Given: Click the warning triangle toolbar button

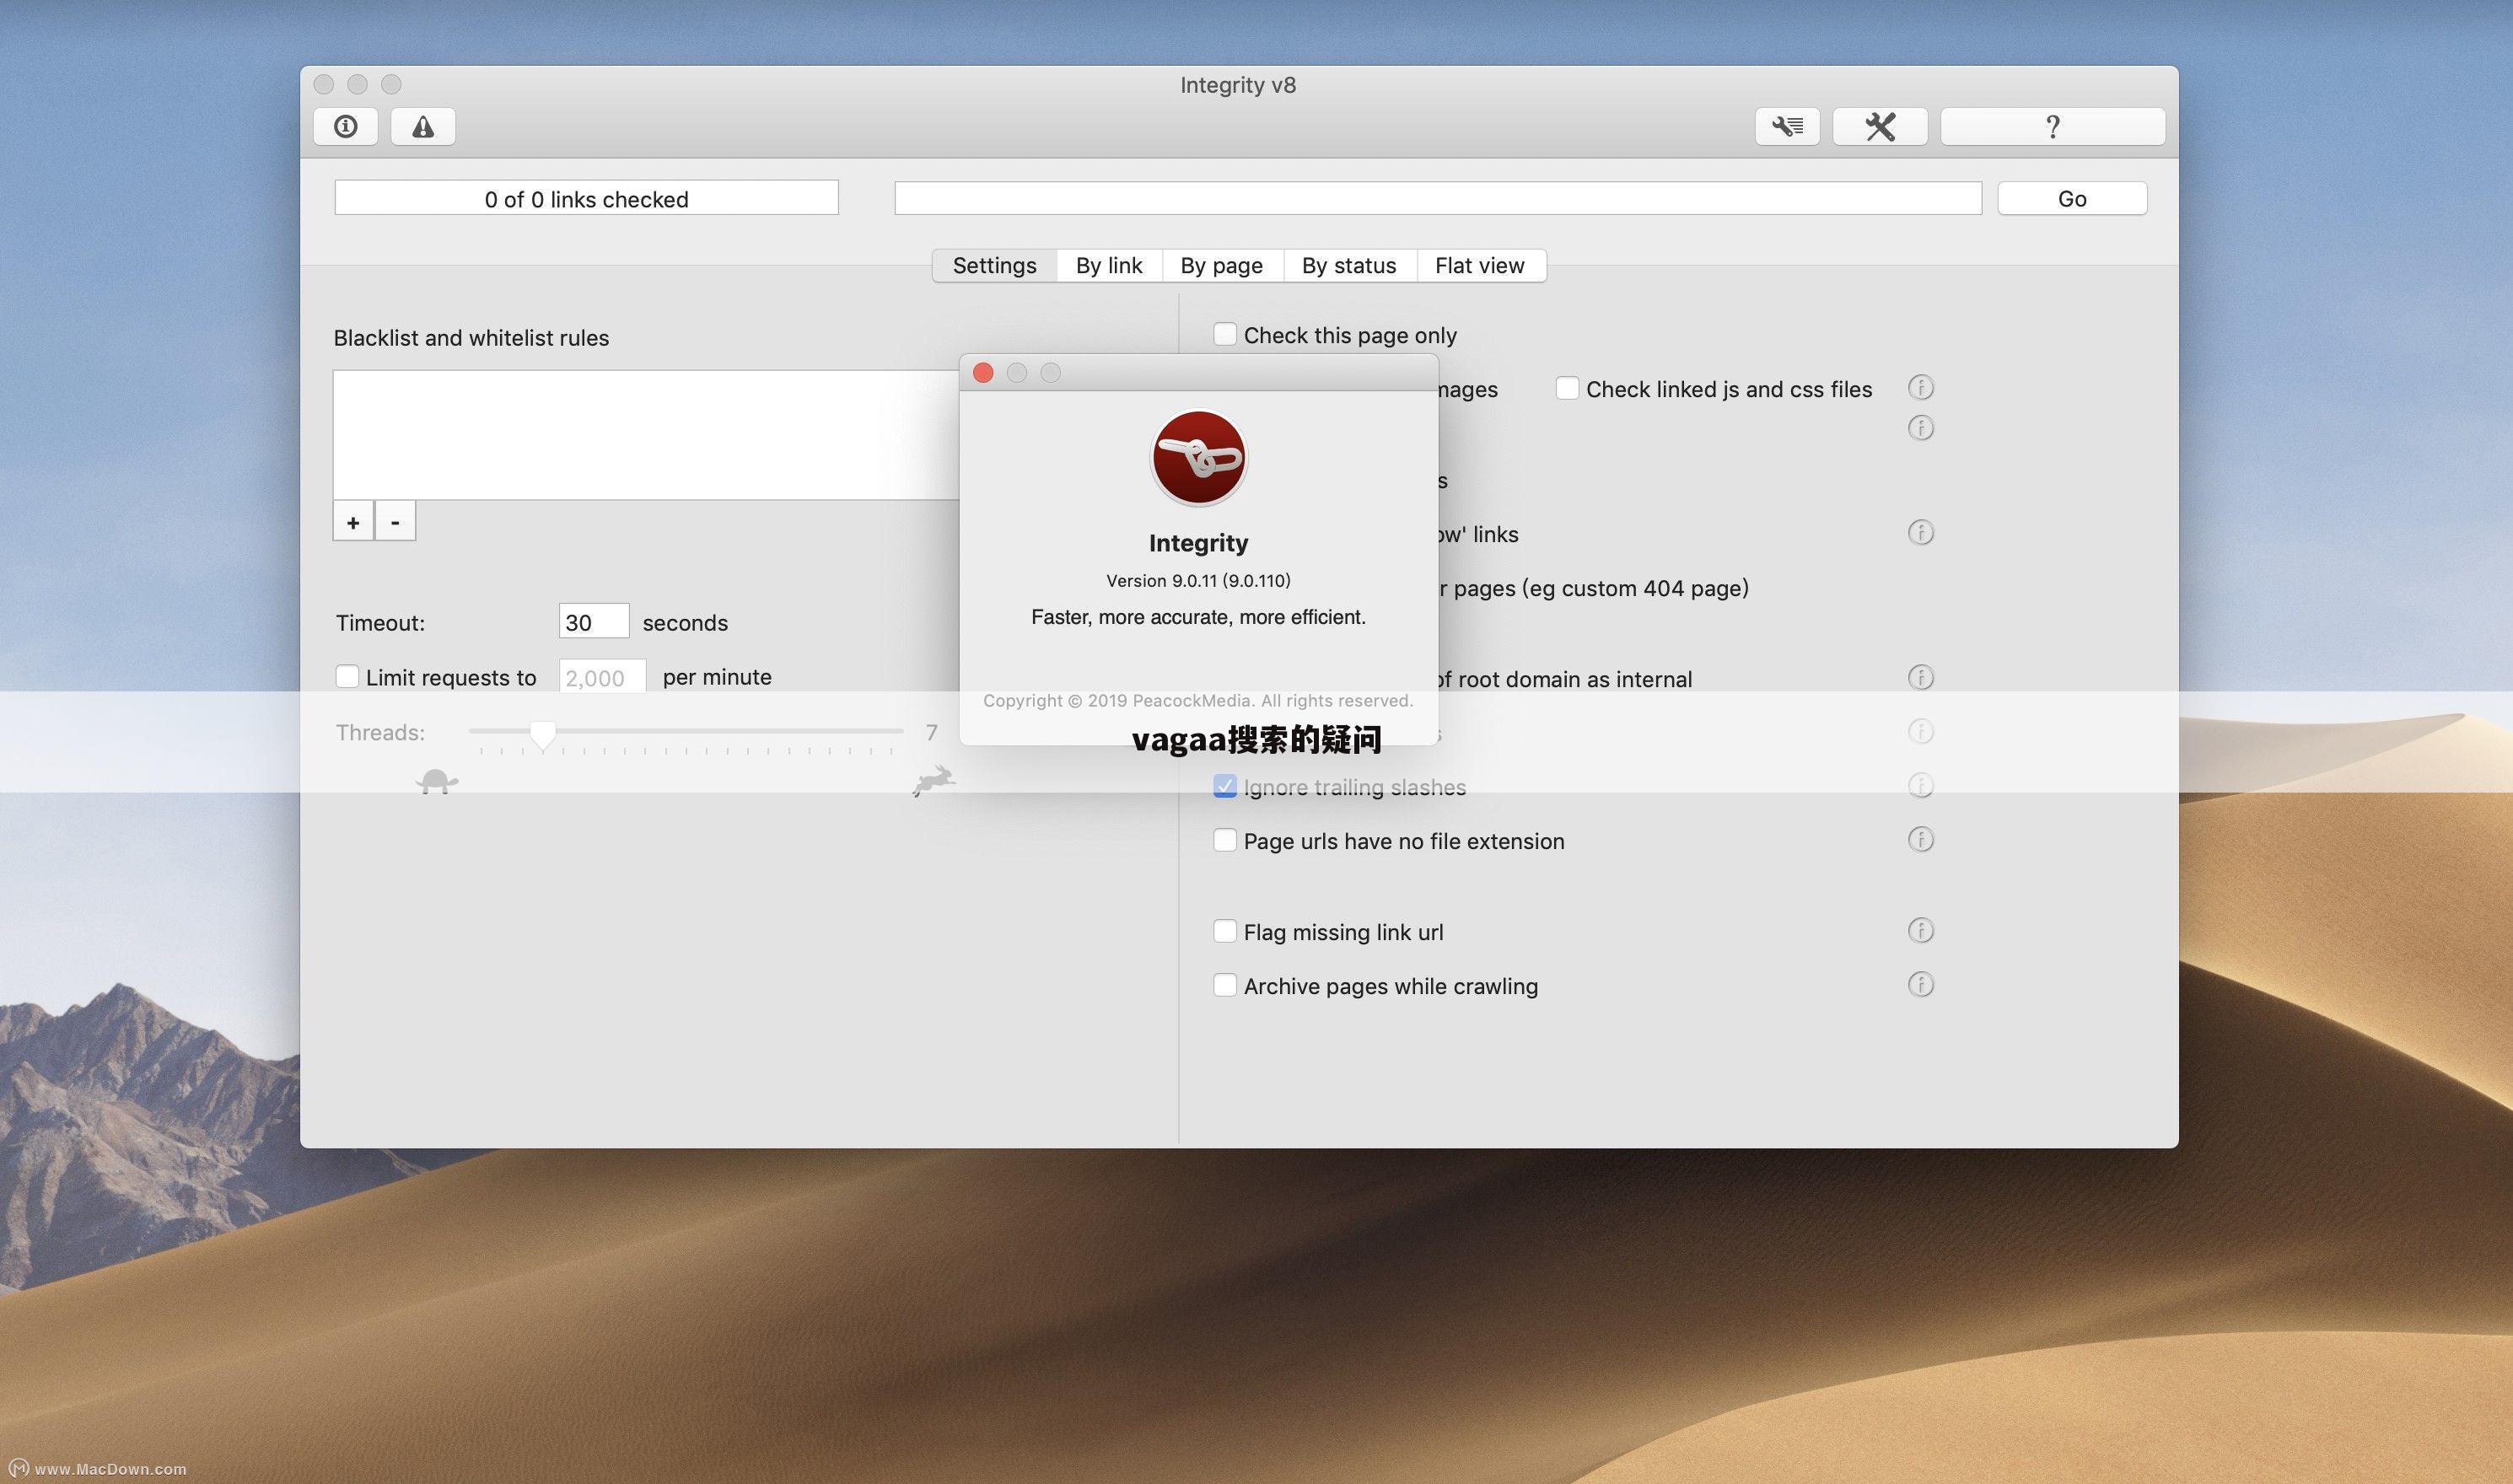Looking at the screenshot, I should pyautogui.click(x=423, y=127).
